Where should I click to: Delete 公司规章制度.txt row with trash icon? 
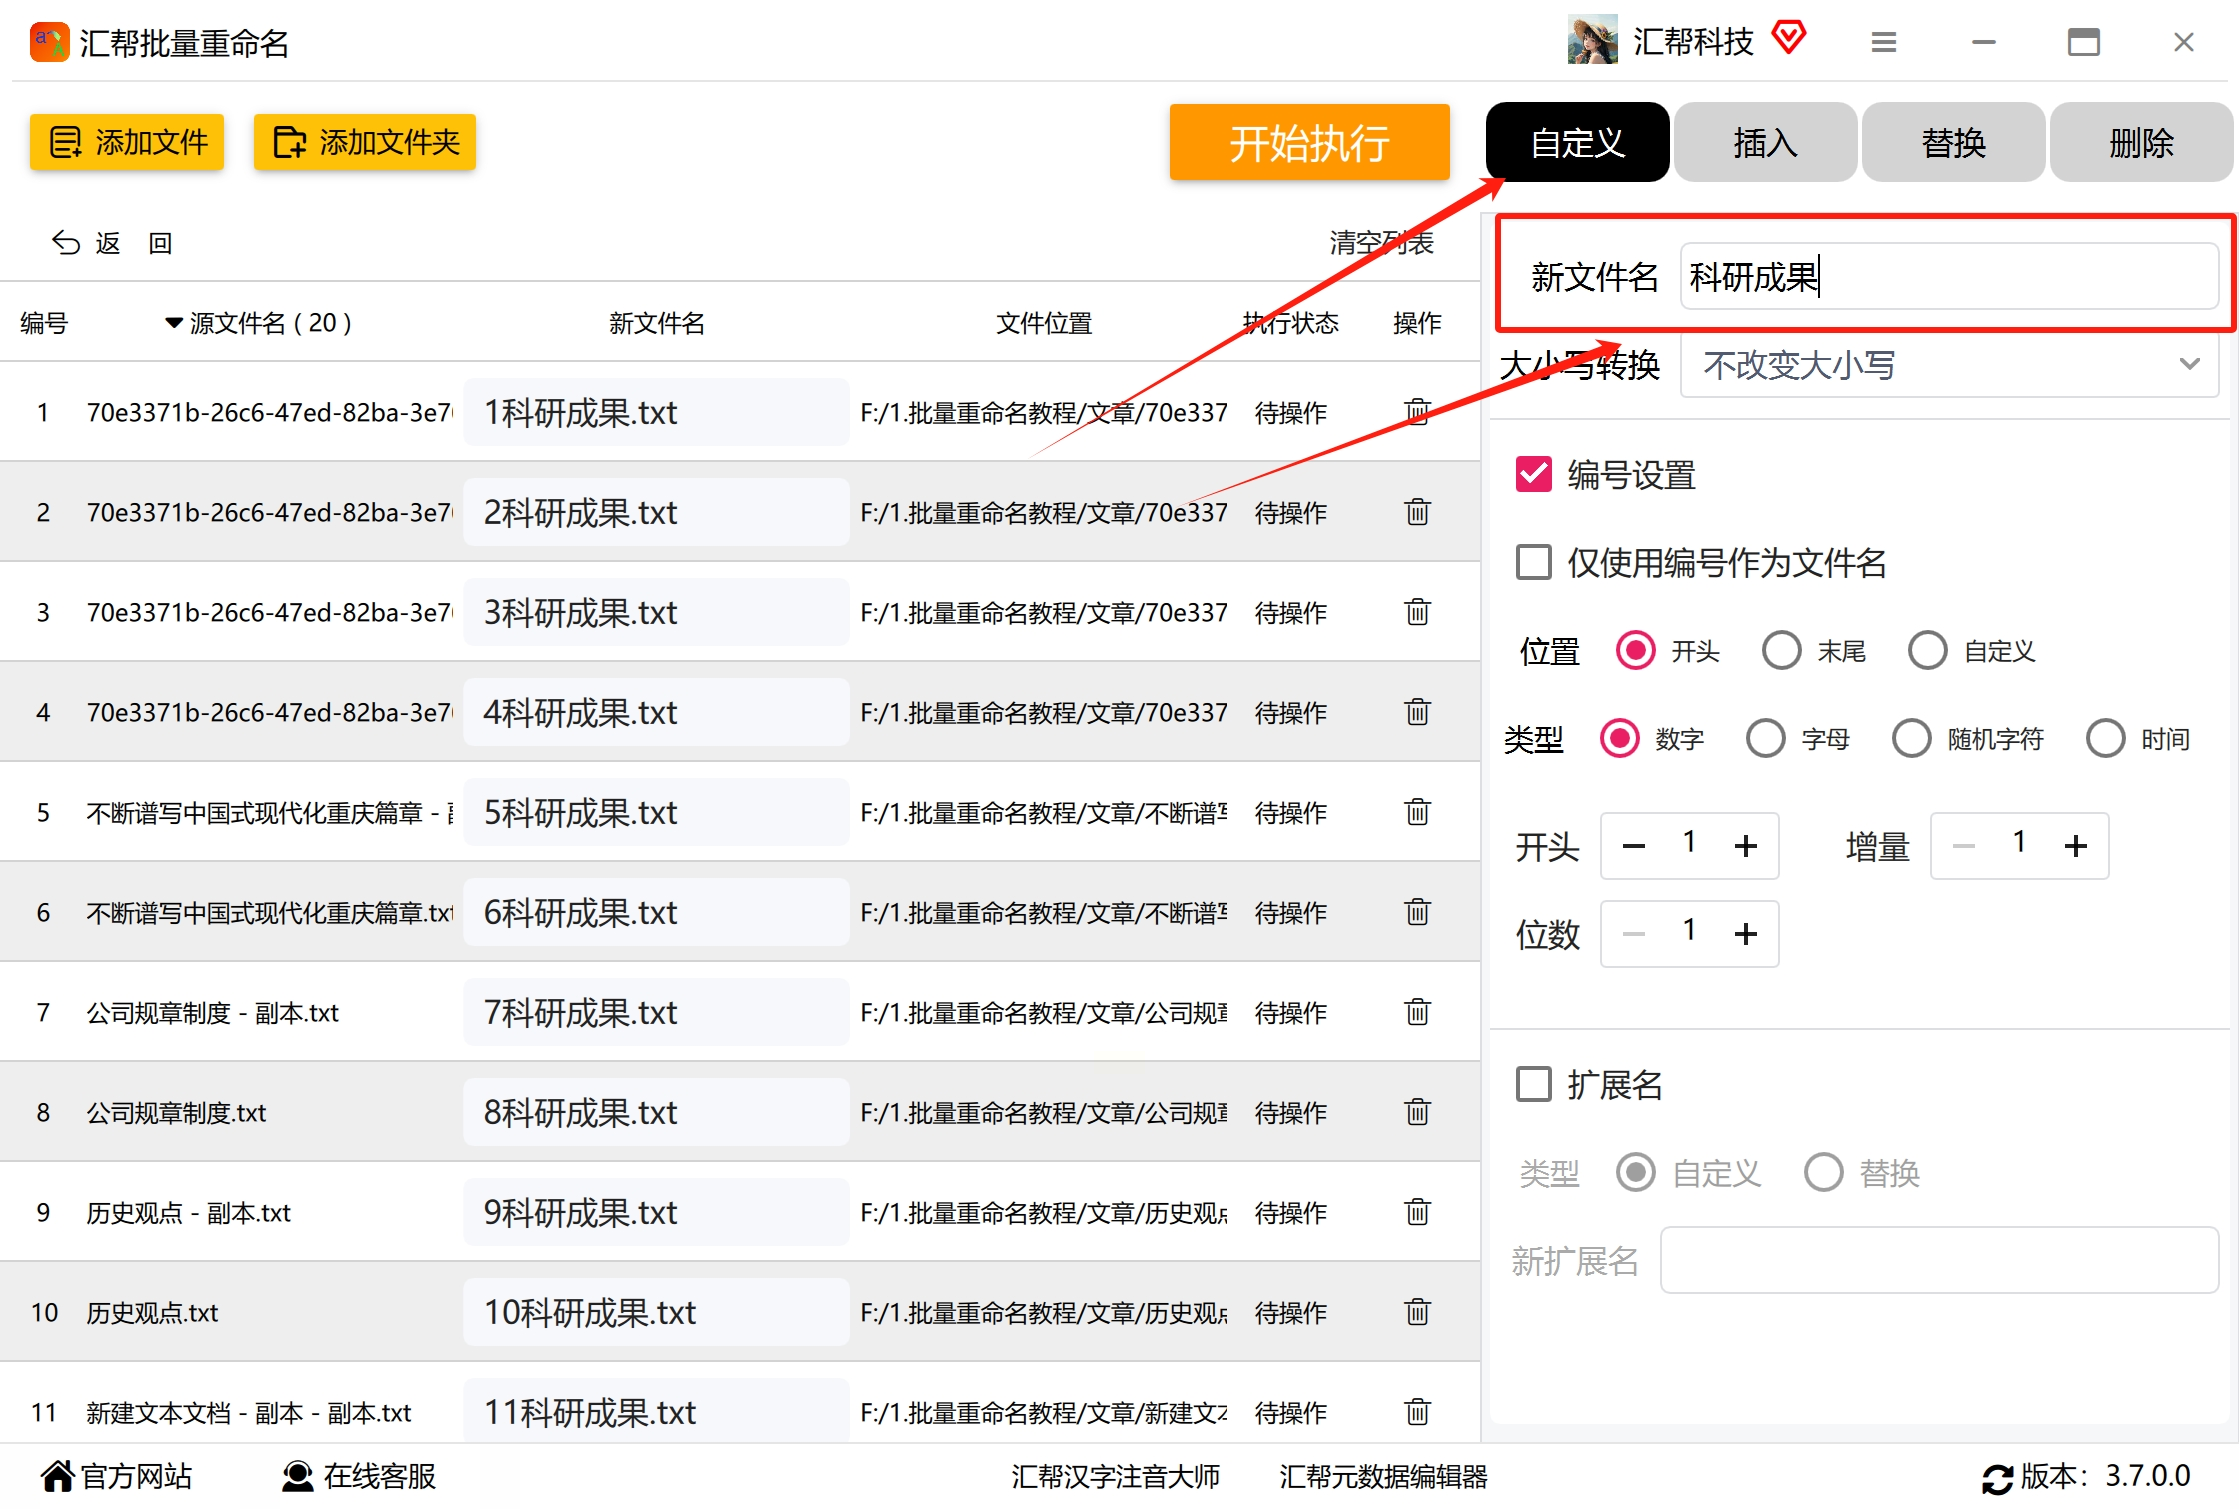point(1417,1111)
